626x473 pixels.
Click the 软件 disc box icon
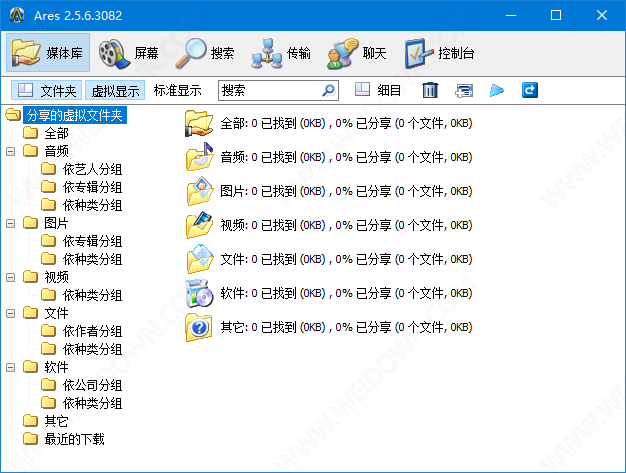pos(199,293)
